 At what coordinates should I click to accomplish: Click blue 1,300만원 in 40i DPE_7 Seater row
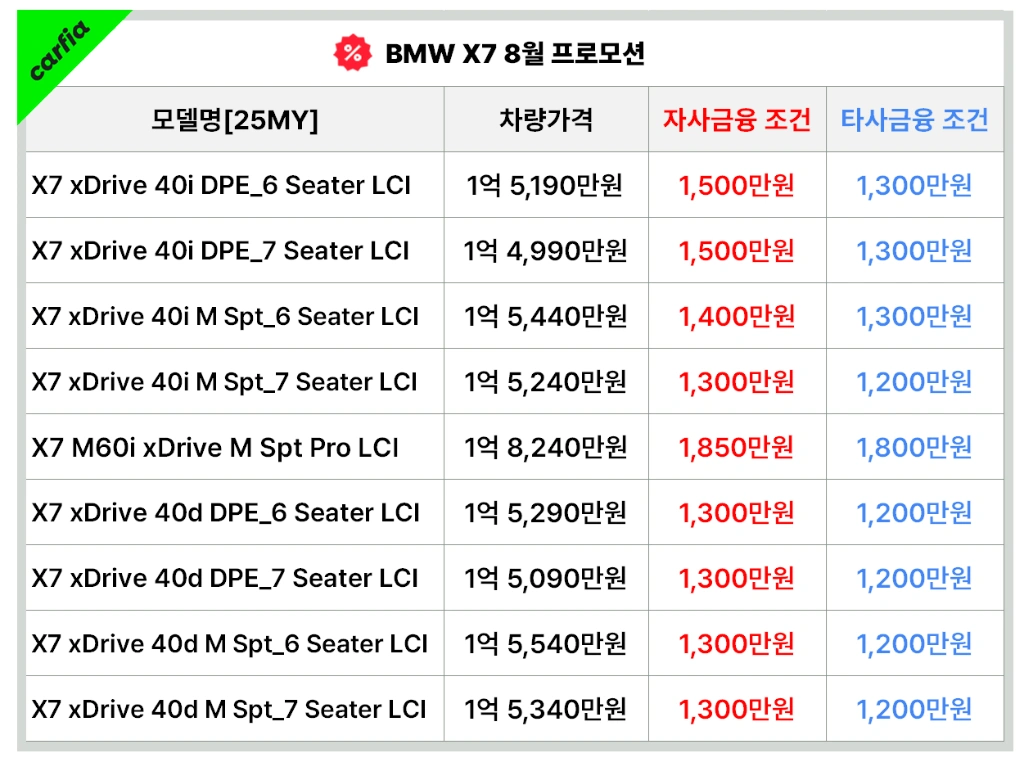(x=914, y=251)
